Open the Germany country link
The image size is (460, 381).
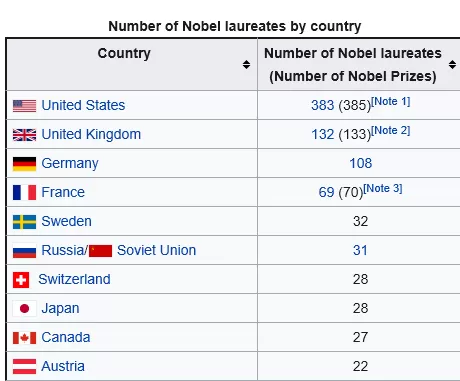[70, 163]
